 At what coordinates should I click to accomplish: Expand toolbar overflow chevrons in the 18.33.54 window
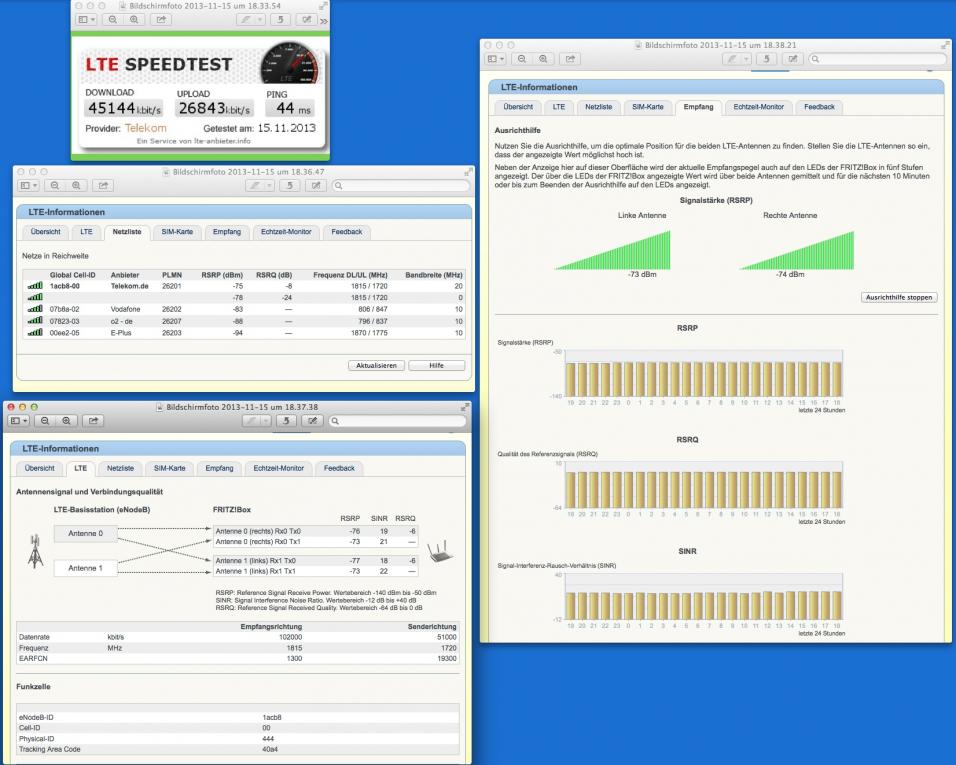[x=324, y=21]
